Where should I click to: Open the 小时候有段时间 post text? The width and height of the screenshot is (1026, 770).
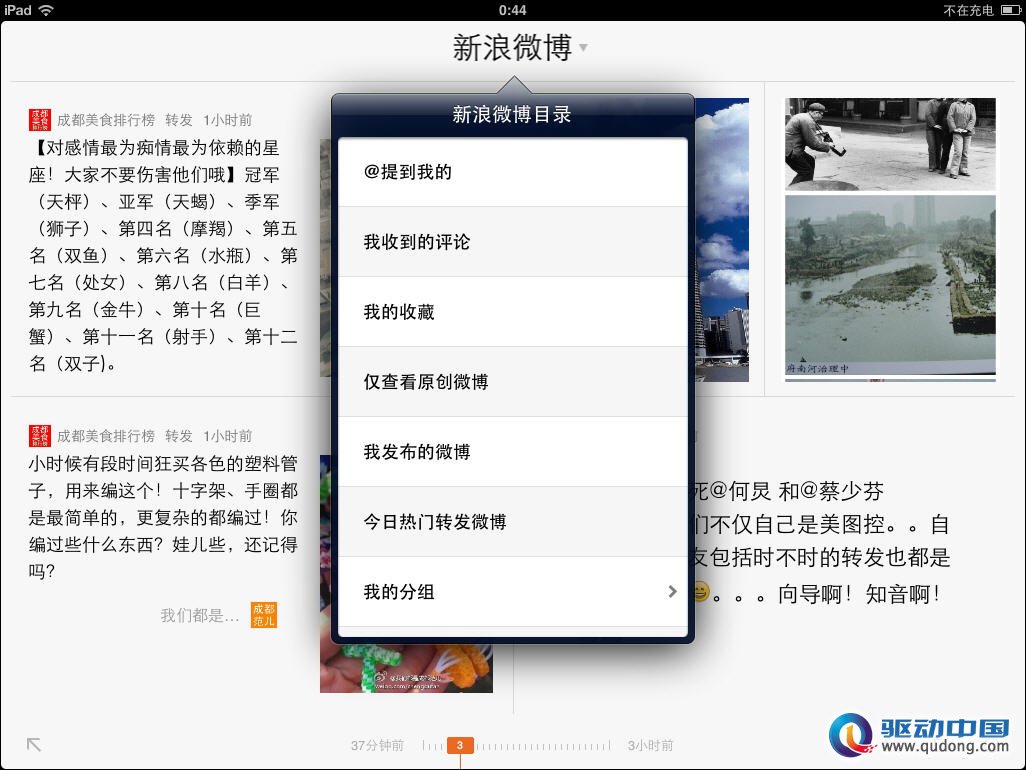point(163,517)
